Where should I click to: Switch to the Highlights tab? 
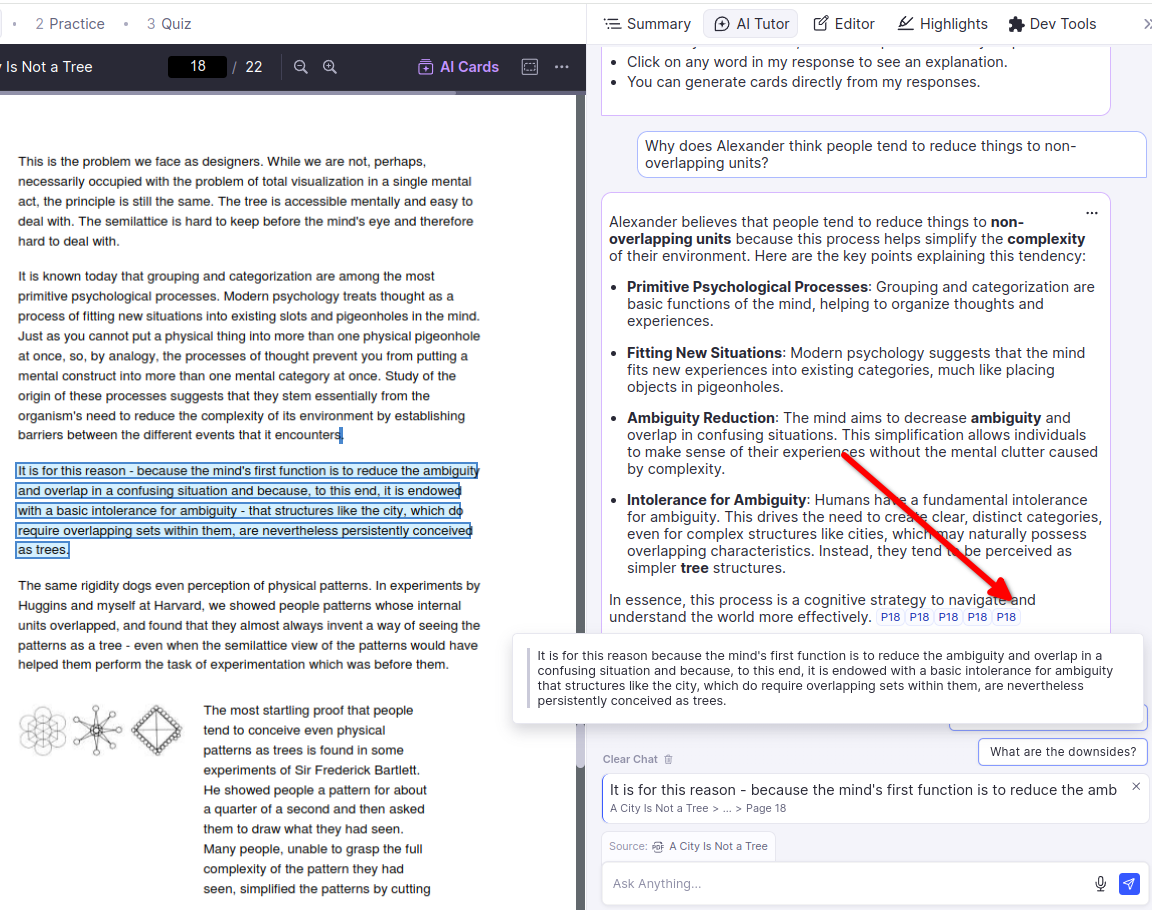point(942,24)
